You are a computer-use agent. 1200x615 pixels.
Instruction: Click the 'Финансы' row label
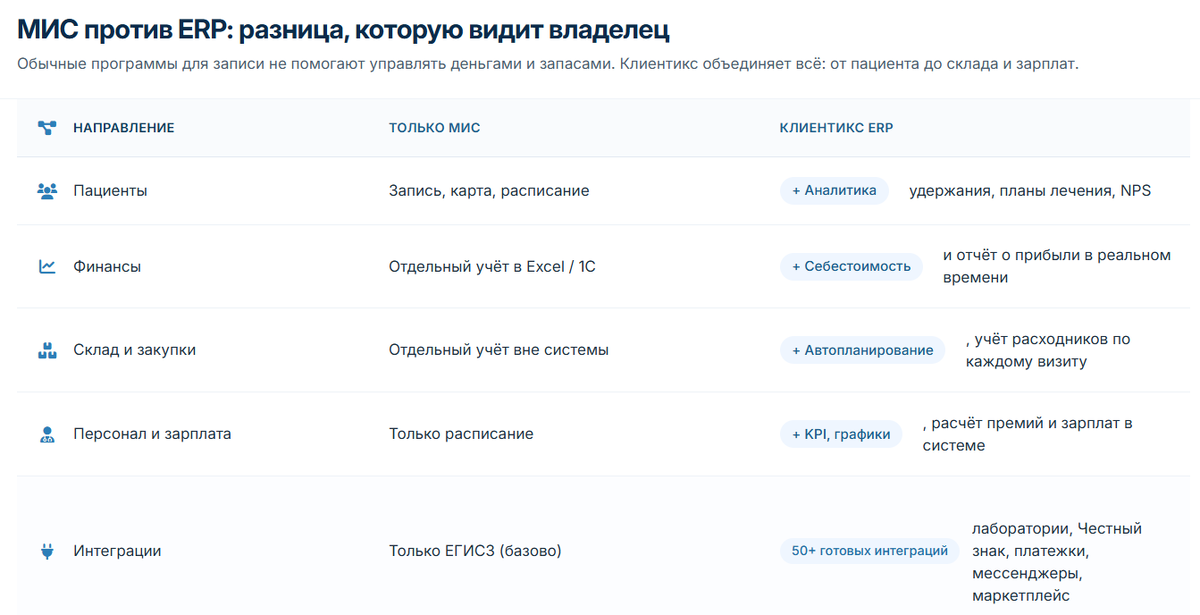tap(107, 267)
